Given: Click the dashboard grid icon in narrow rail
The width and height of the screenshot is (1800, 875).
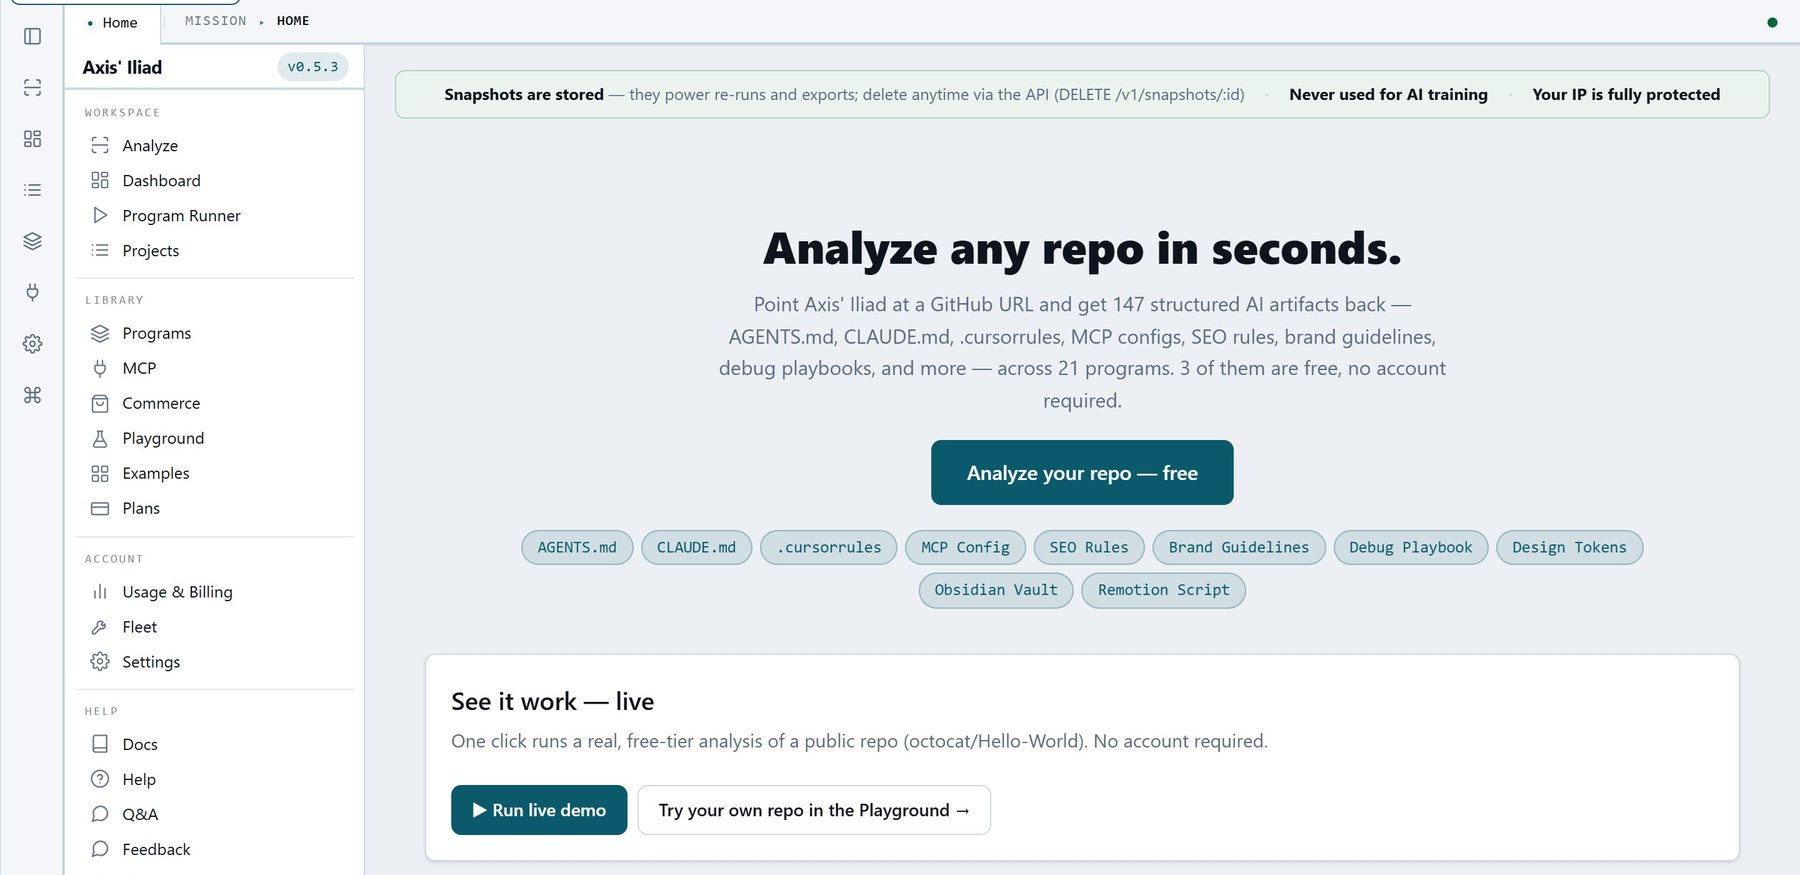Looking at the screenshot, I should click(32, 138).
